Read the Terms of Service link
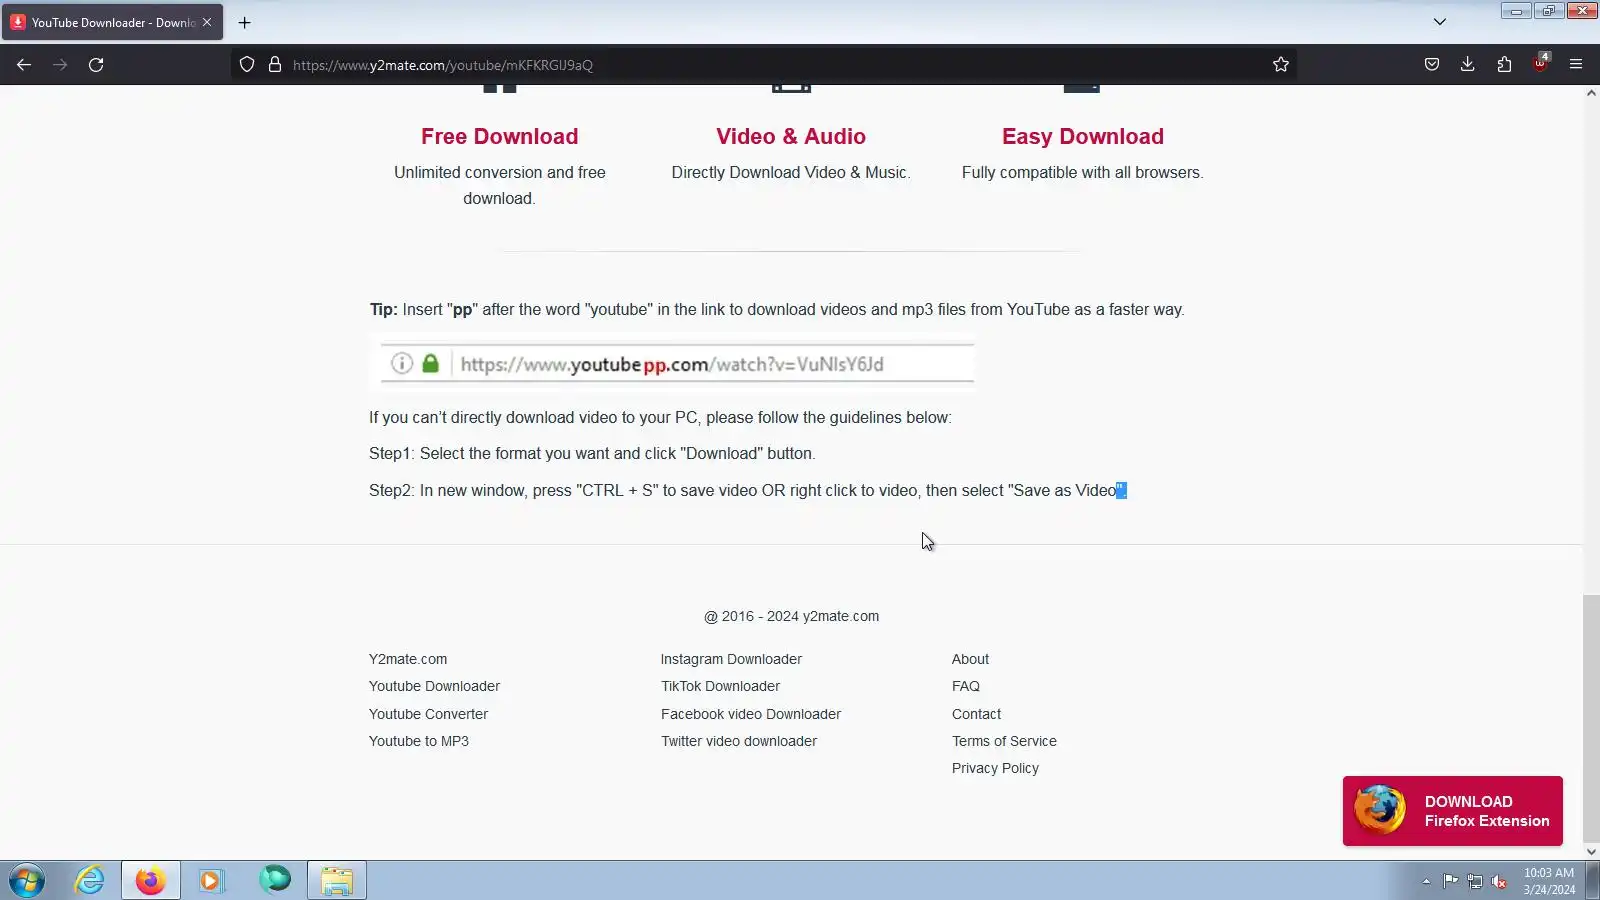This screenshot has height=900, width=1600. pos(1004,741)
